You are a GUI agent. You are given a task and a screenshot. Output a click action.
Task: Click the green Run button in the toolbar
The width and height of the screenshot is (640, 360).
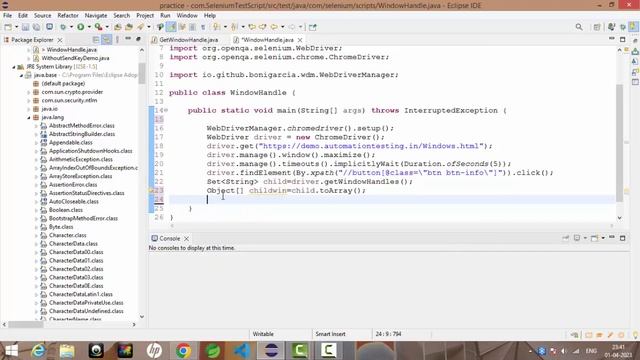coord(80,27)
